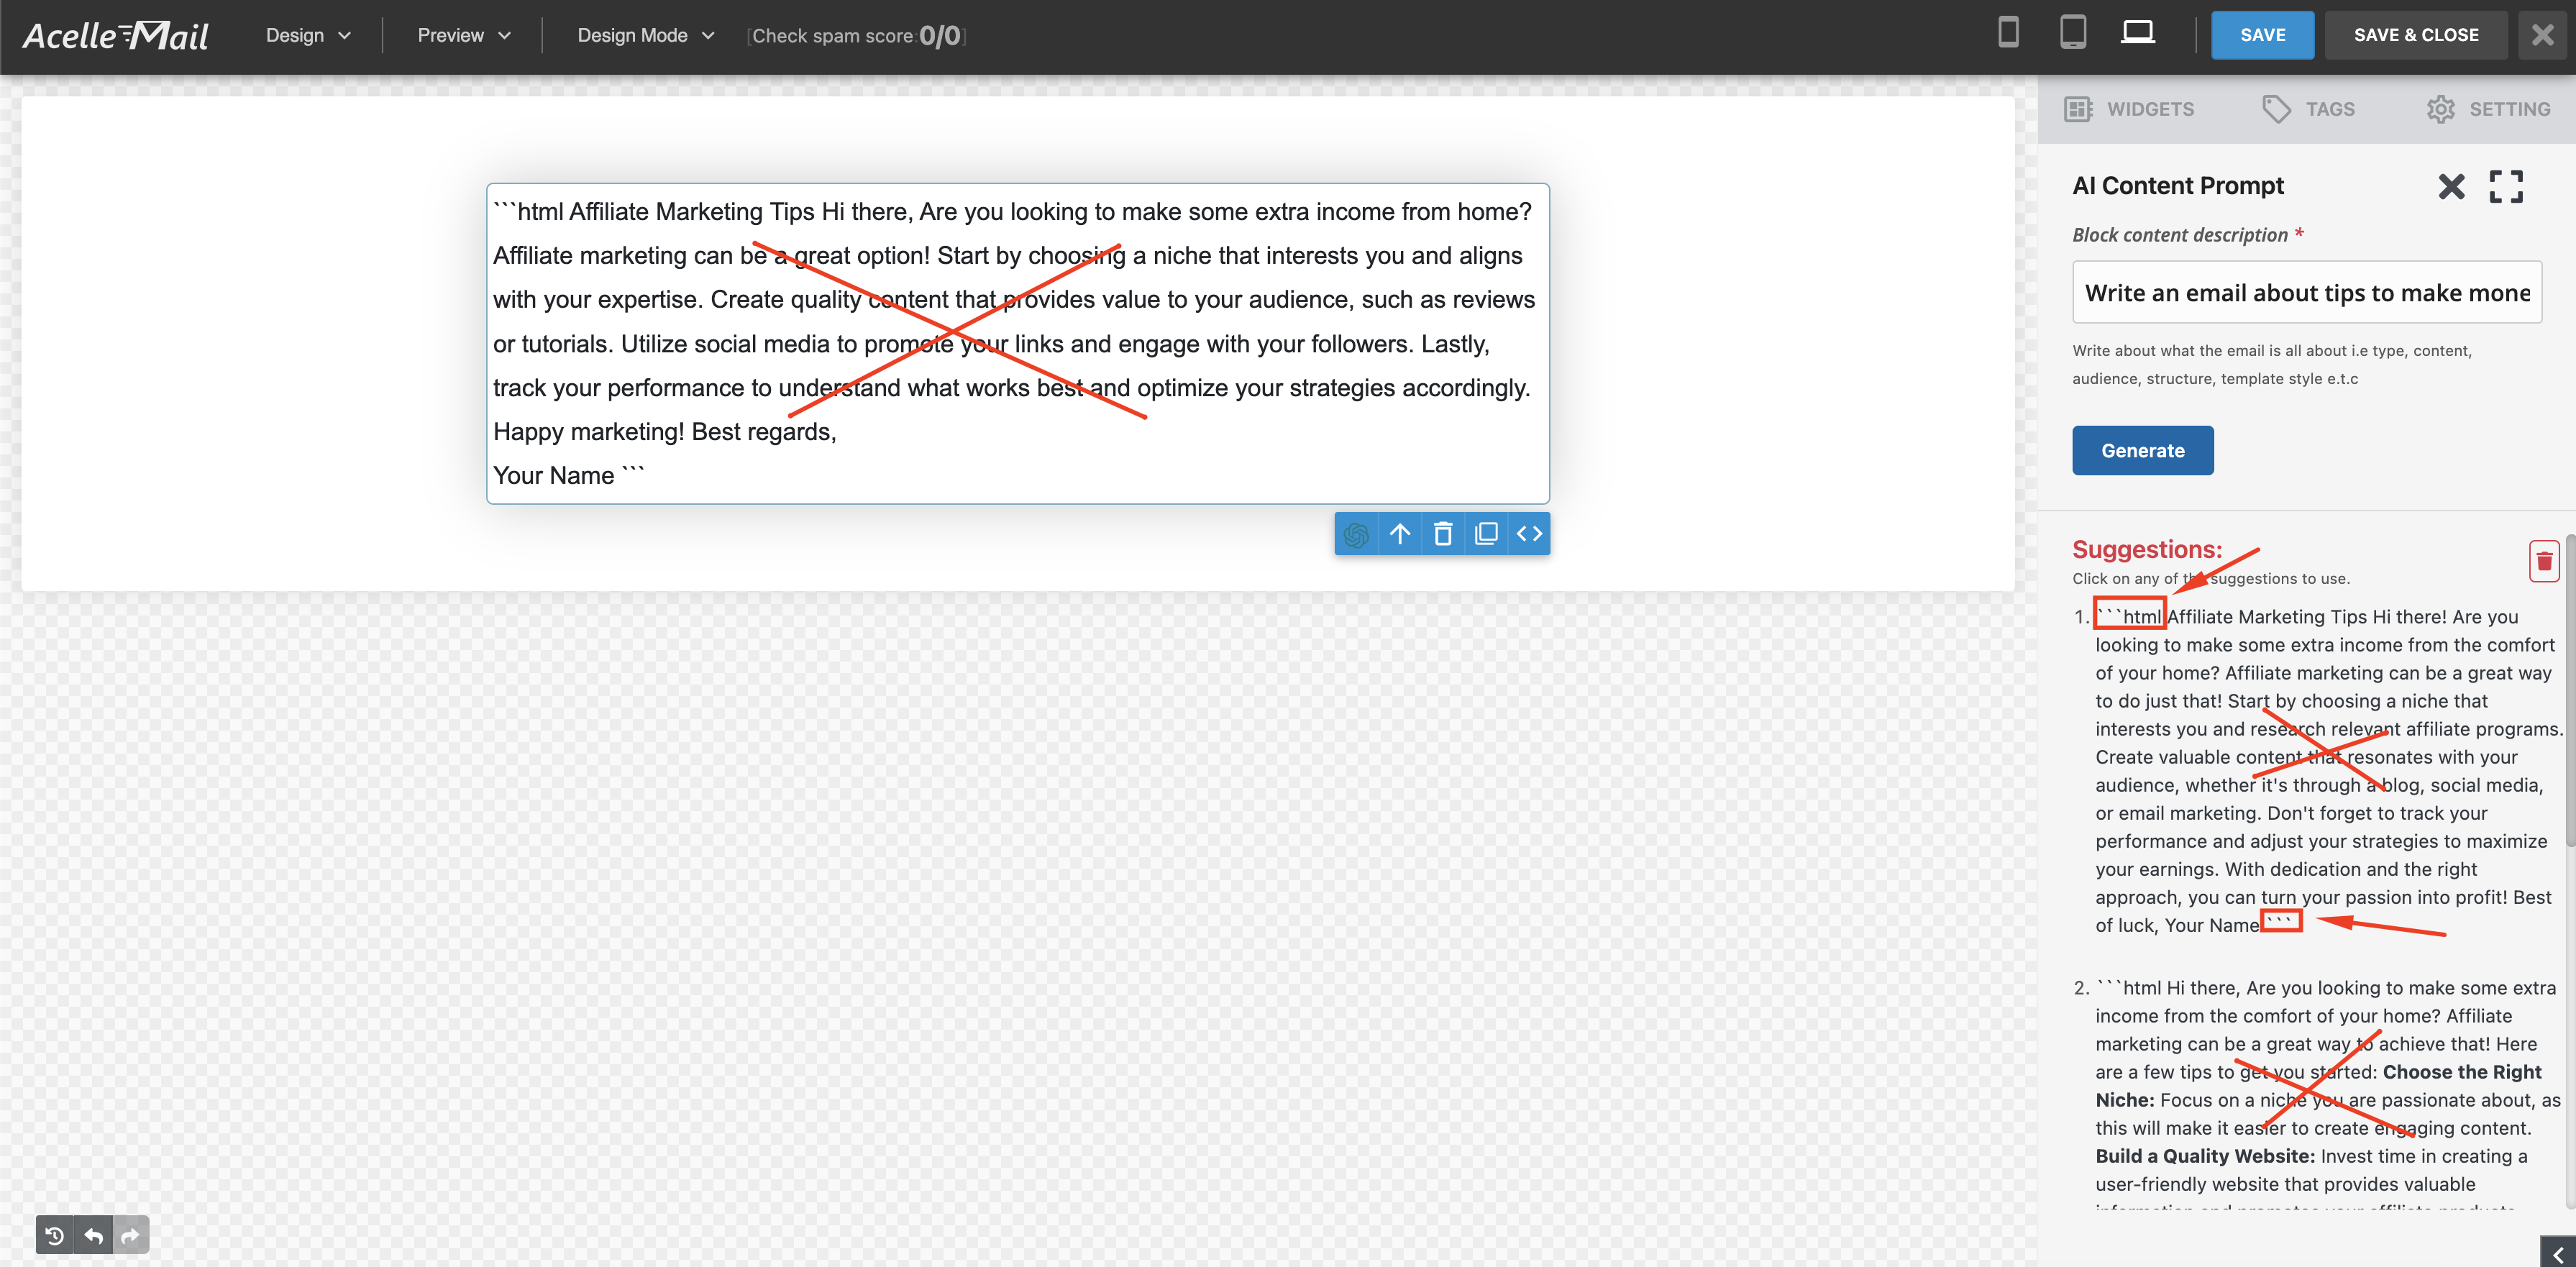This screenshot has height=1267, width=2576.
Task: Switch to desktop laptop preview icon
Action: click(x=2138, y=33)
